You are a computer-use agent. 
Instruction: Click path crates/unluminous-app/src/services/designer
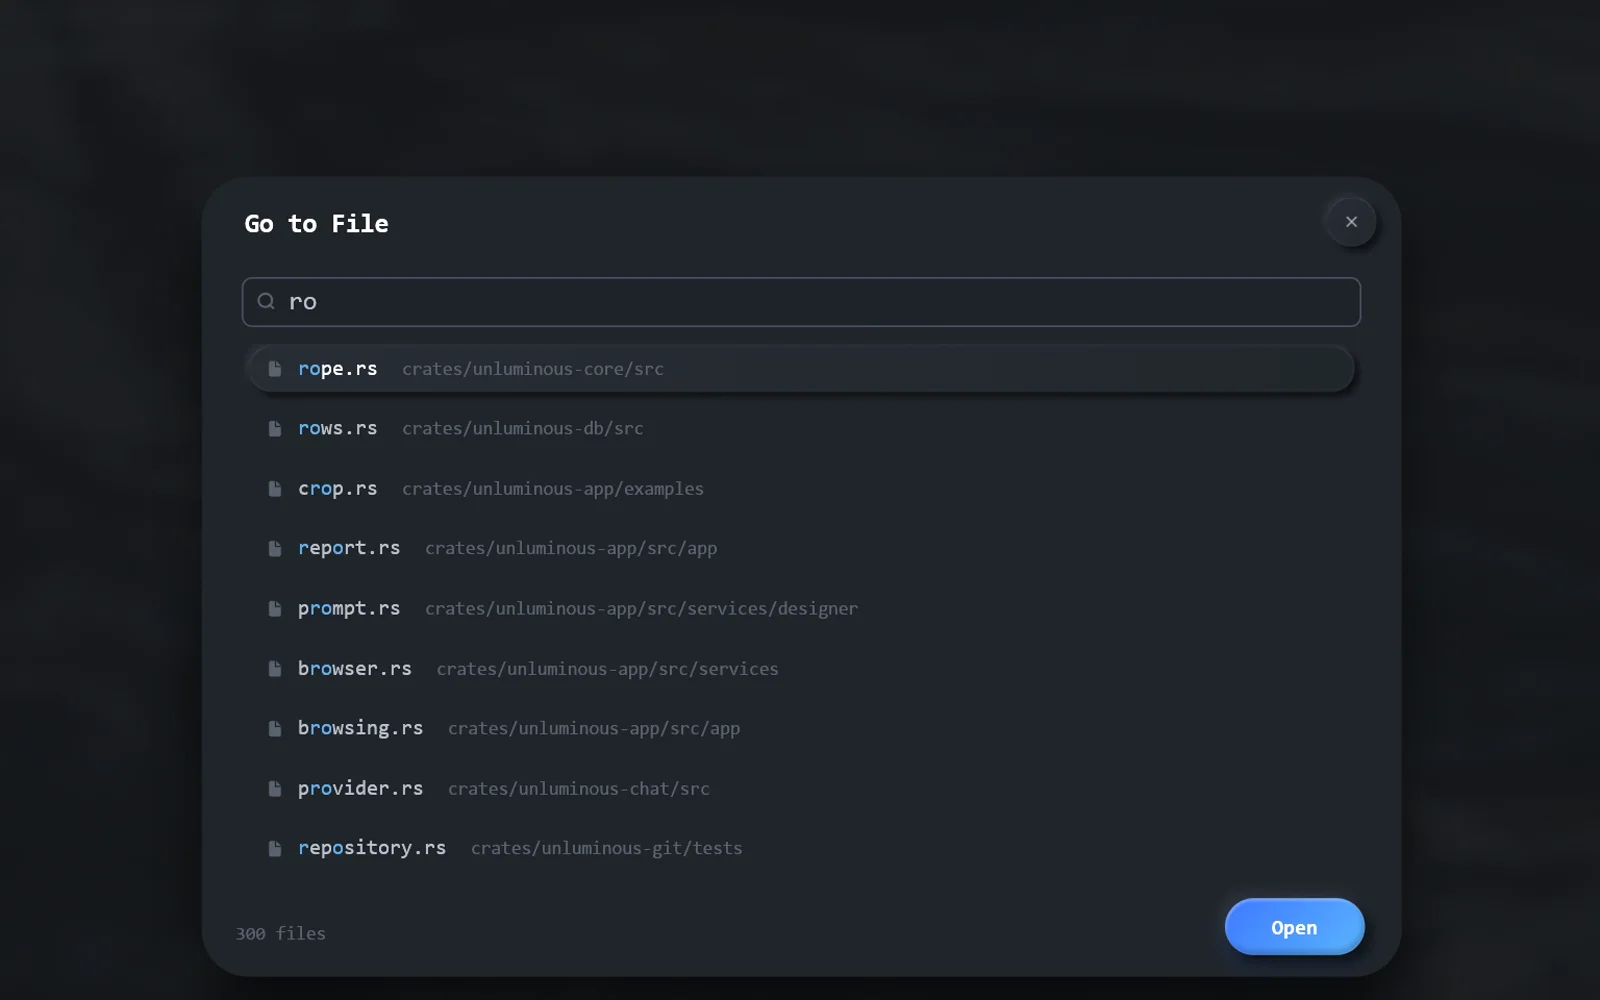click(641, 608)
